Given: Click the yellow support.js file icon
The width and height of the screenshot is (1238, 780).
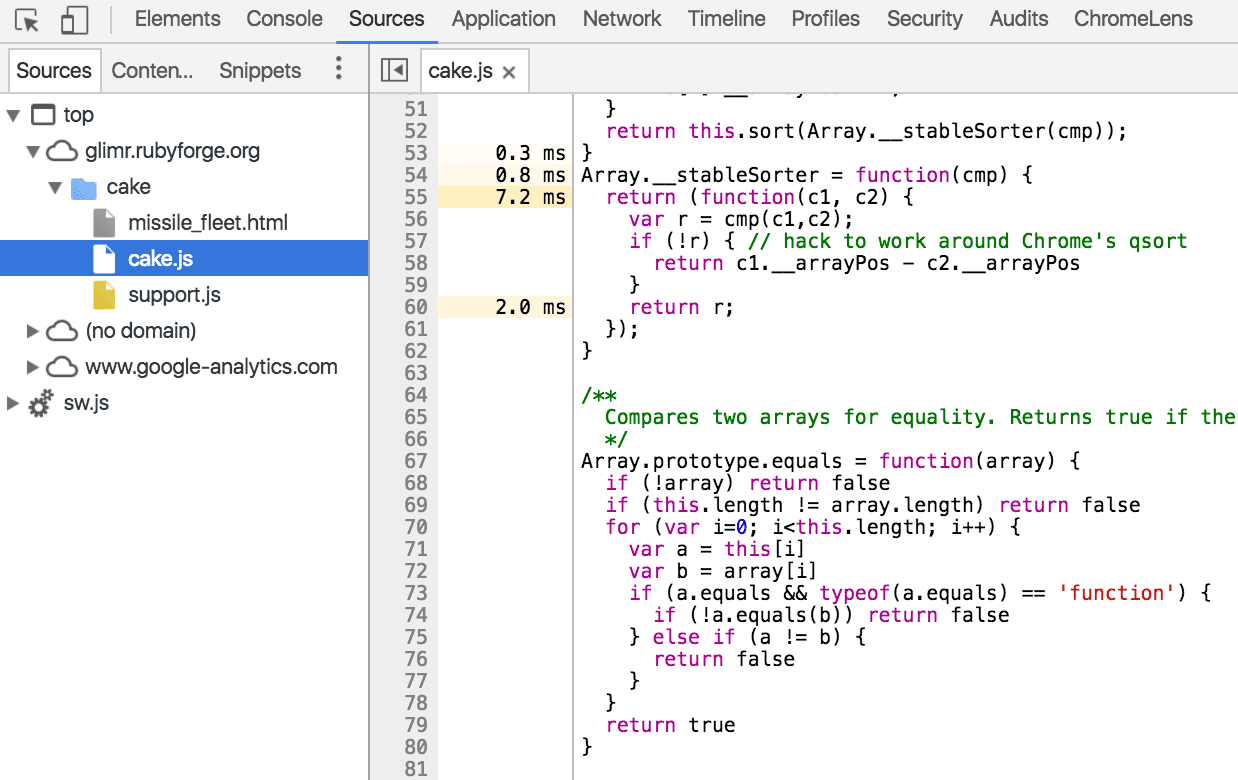Looking at the screenshot, I should 103,294.
